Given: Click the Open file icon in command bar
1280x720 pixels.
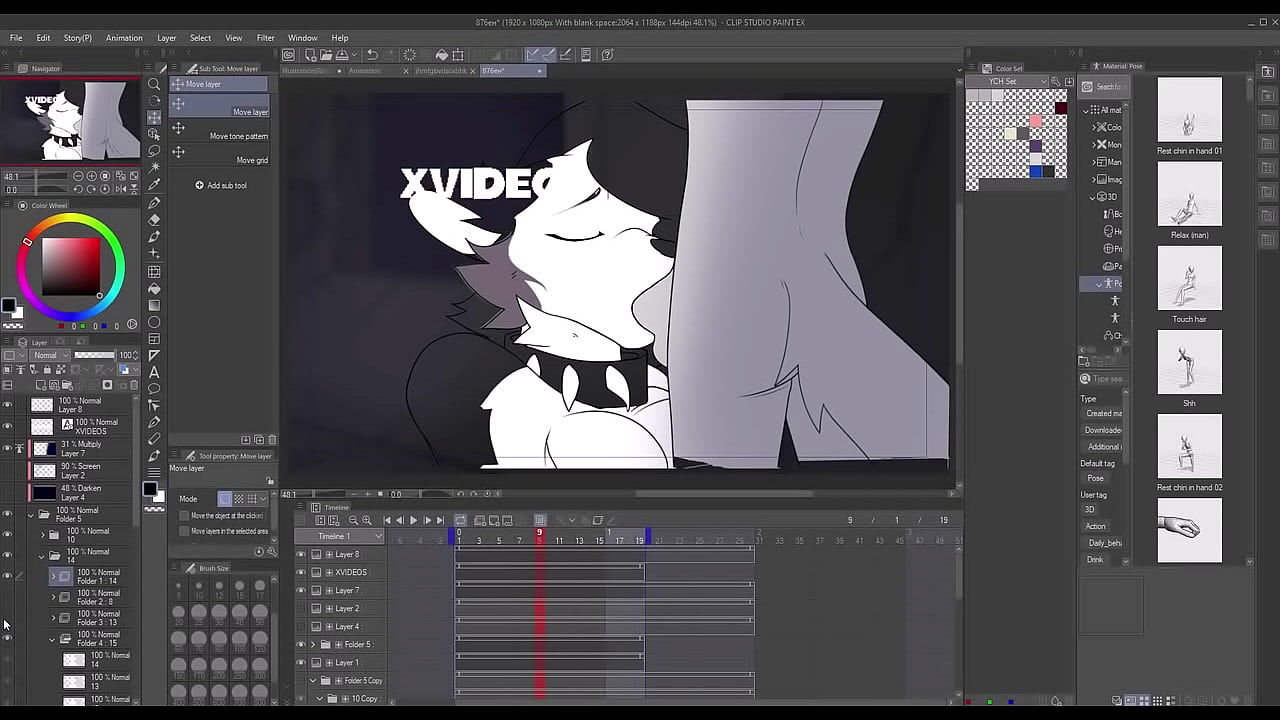Looking at the screenshot, I should [326, 55].
